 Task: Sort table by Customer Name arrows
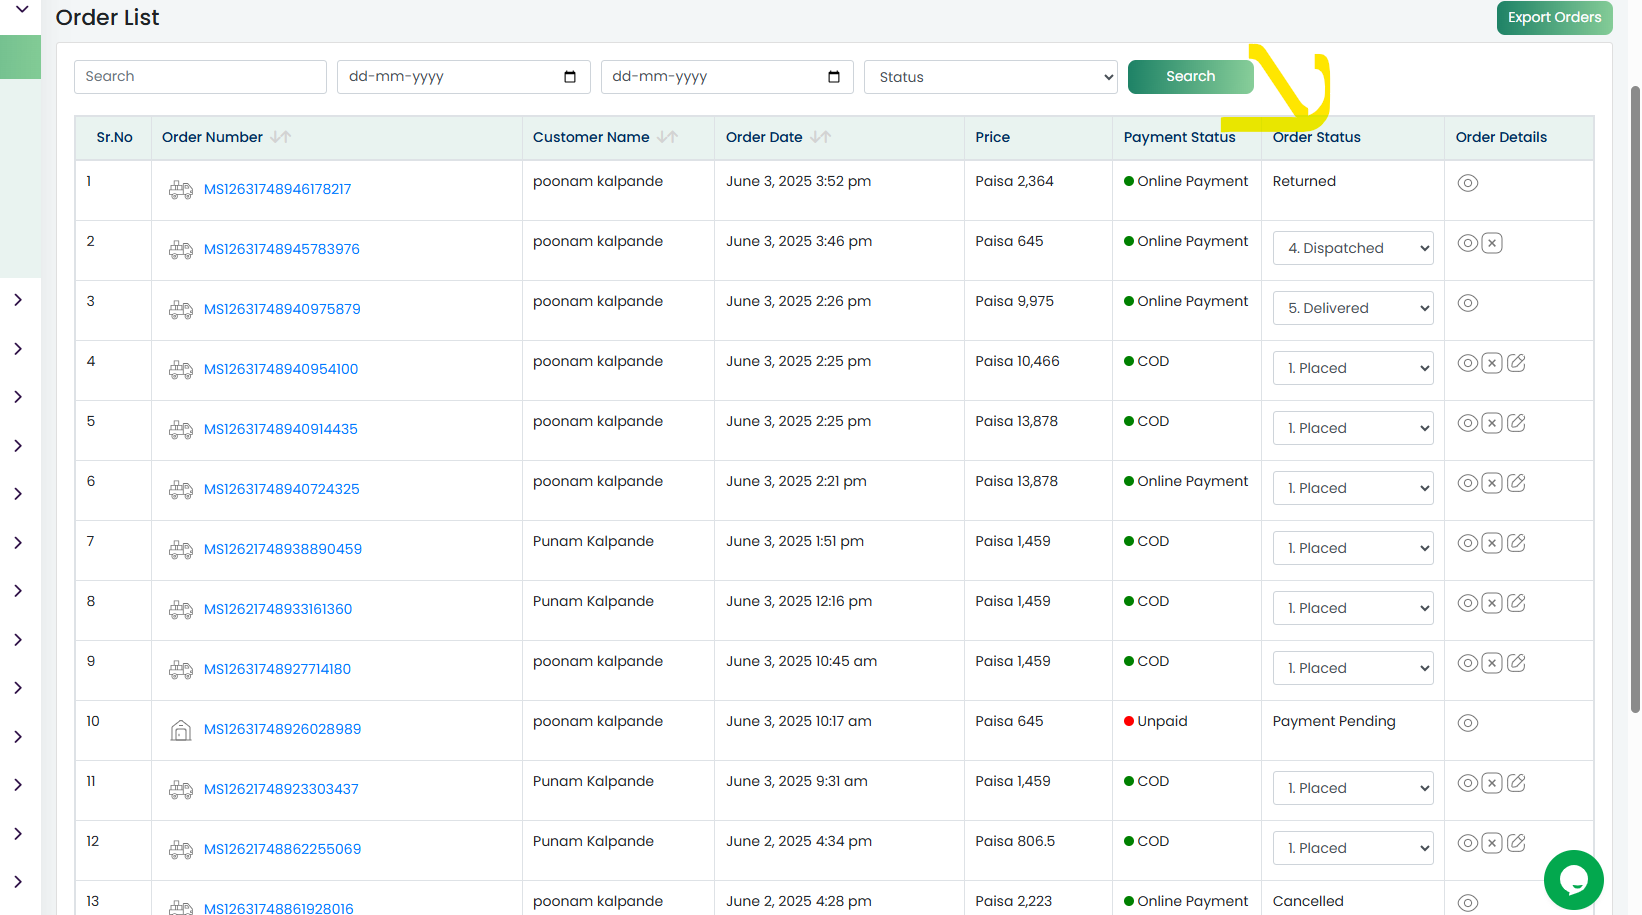(x=668, y=137)
